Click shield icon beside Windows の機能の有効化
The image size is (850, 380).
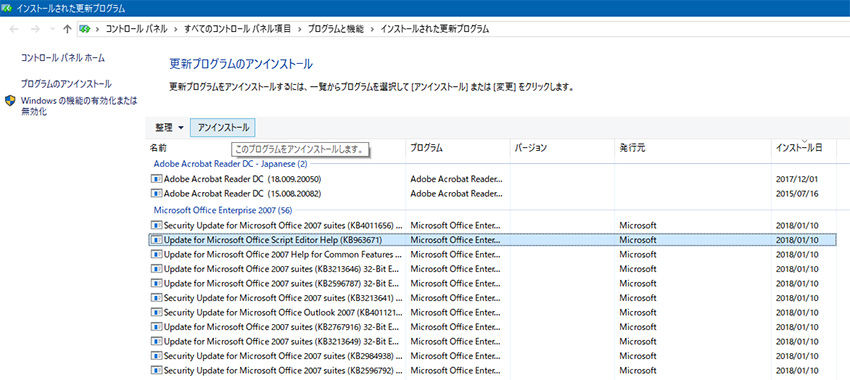click(x=10, y=101)
